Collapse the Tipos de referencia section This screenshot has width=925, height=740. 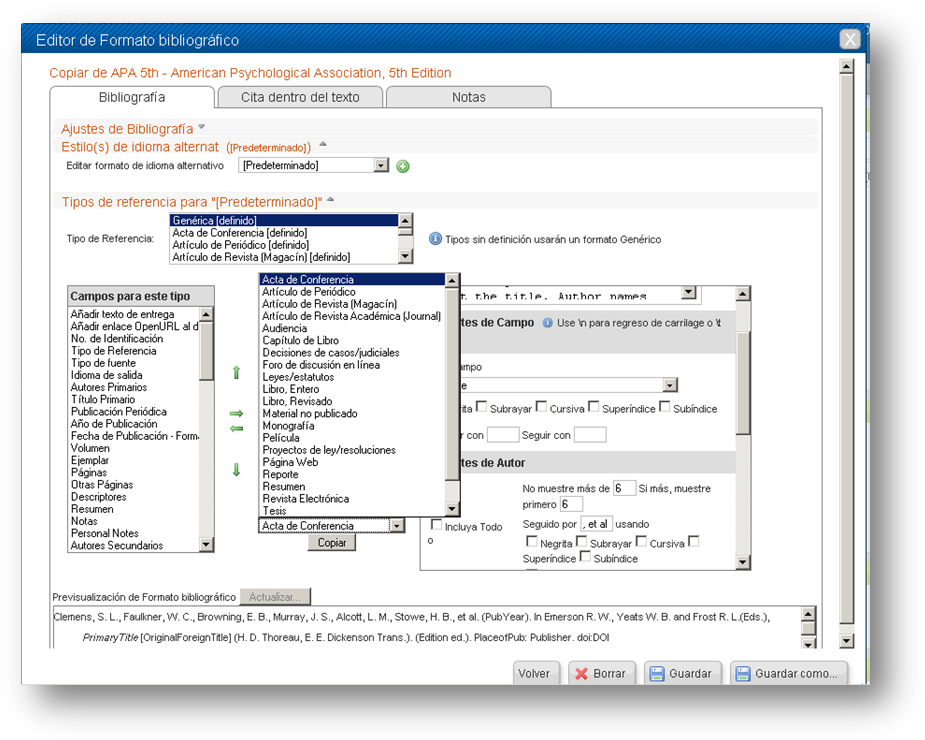click(x=330, y=199)
